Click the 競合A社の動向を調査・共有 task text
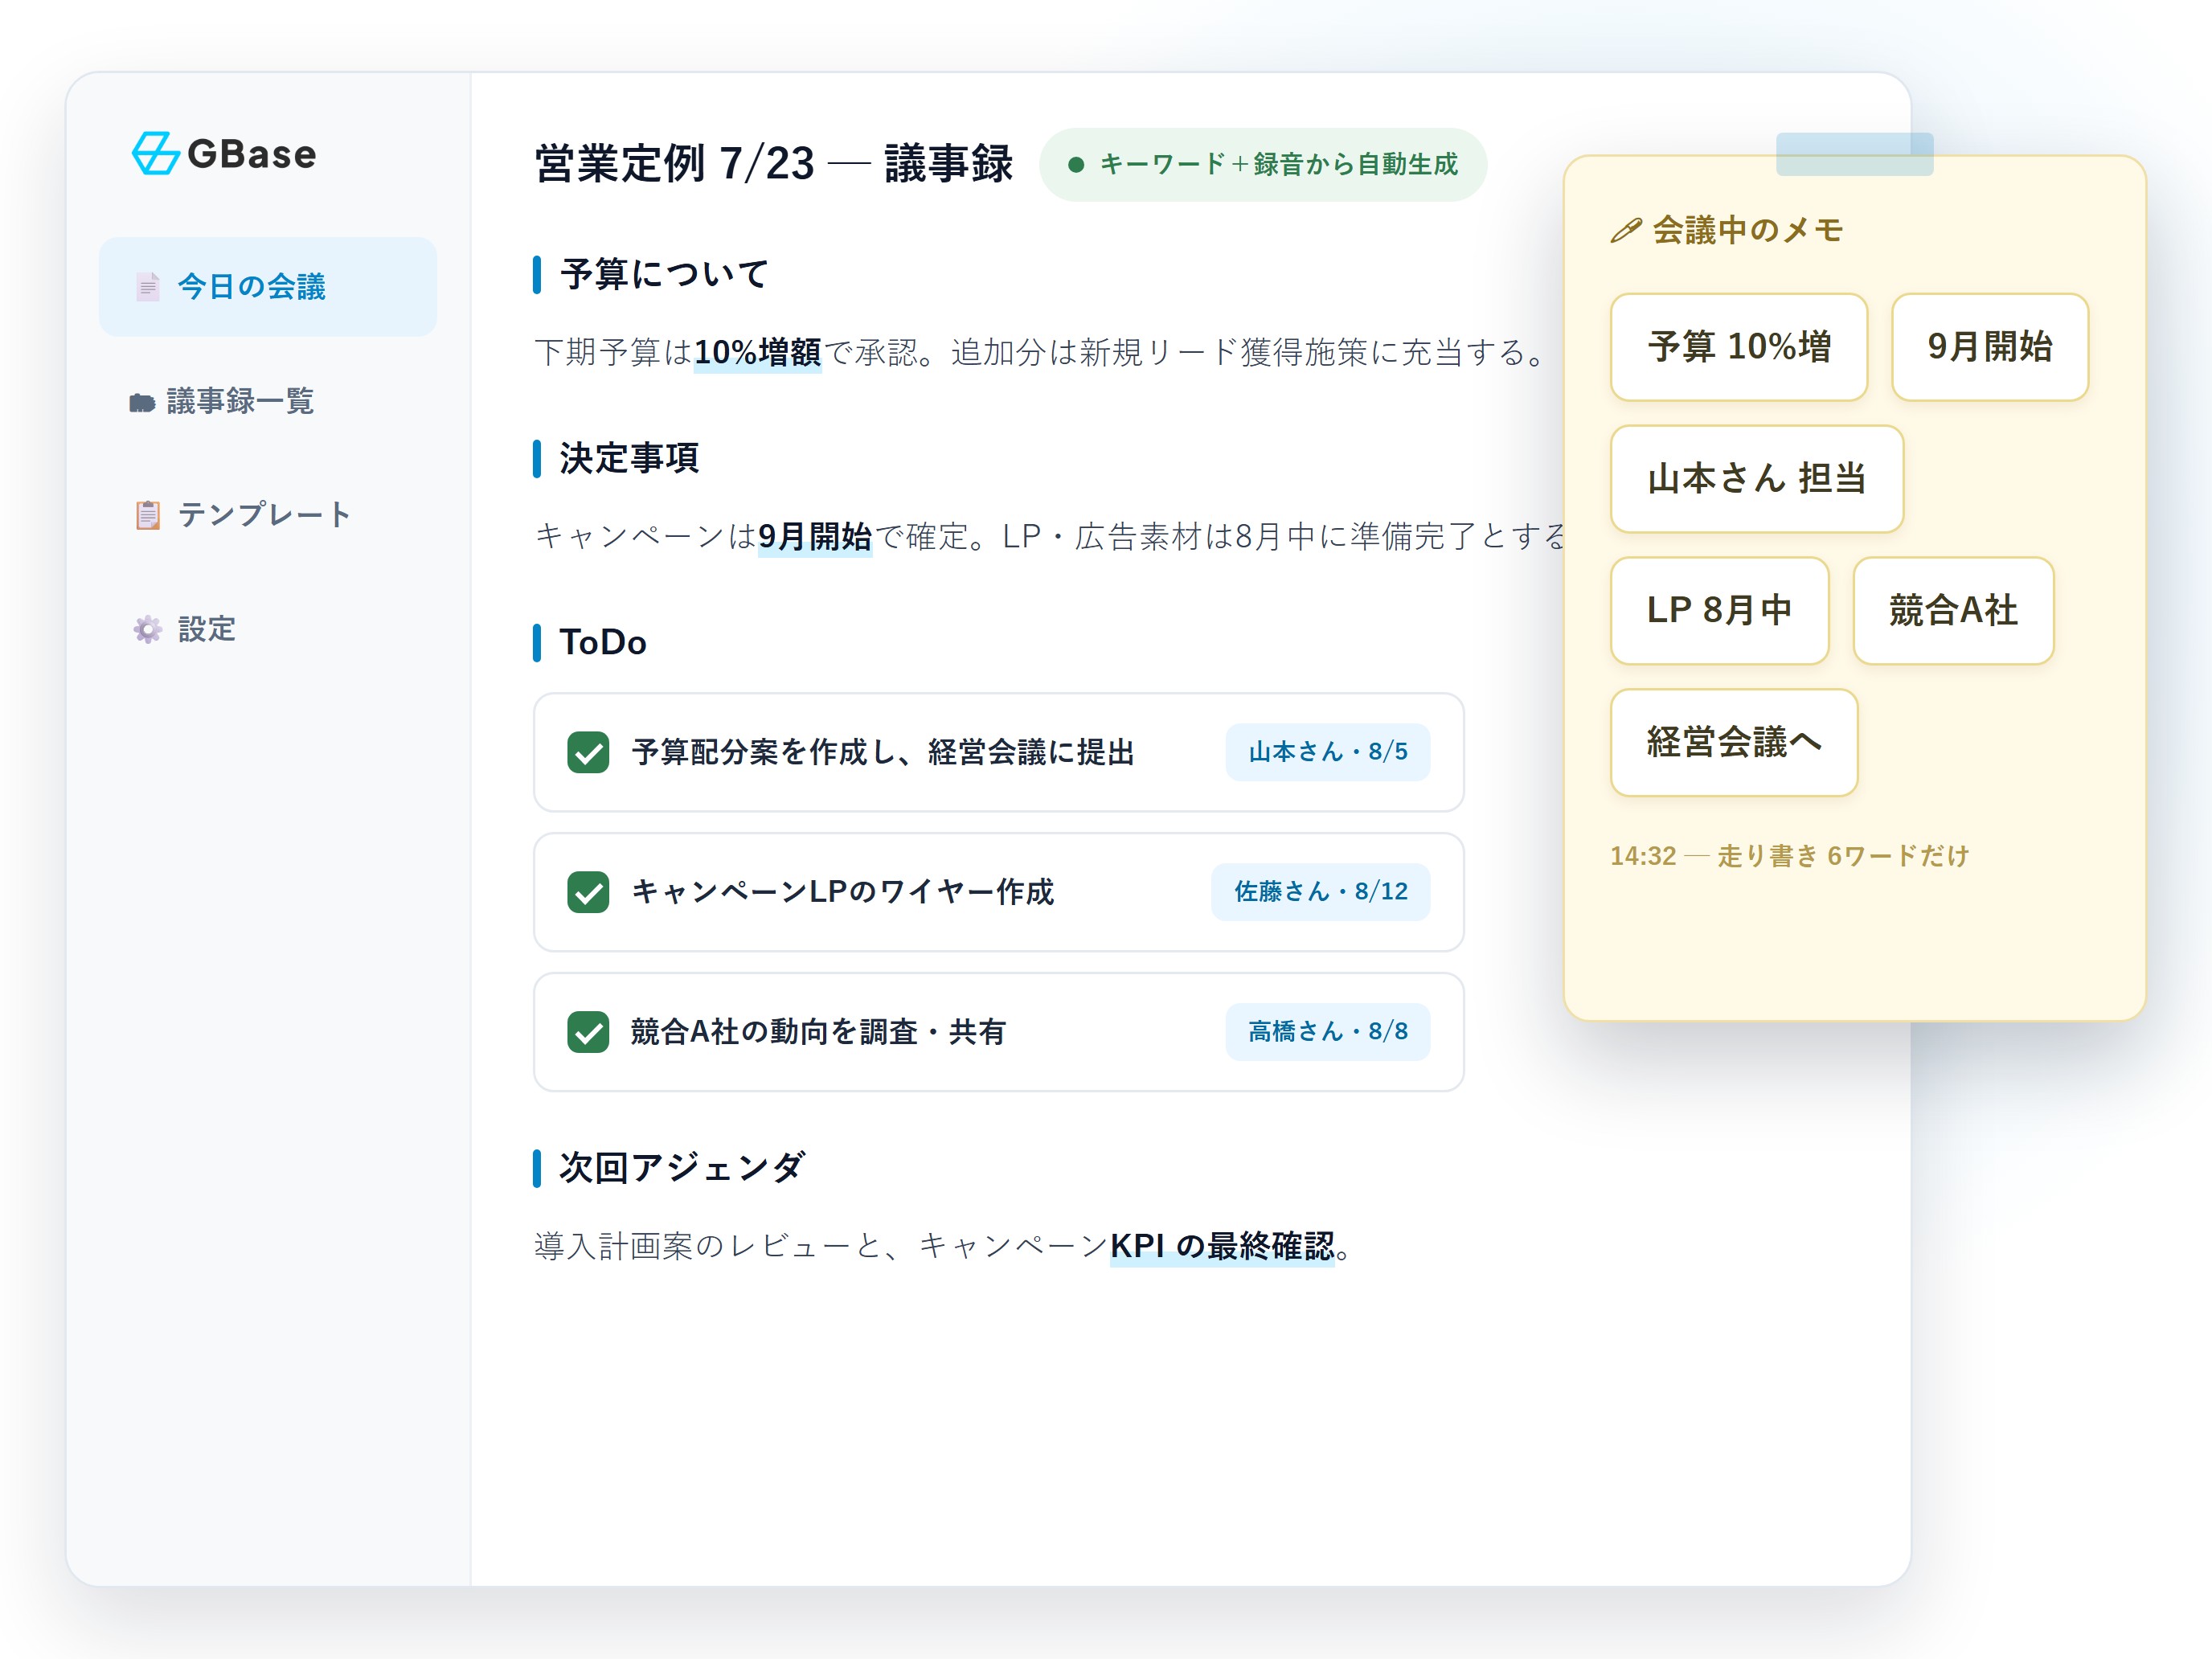Screen dimensions: 2212x1659 [x=818, y=1032]
